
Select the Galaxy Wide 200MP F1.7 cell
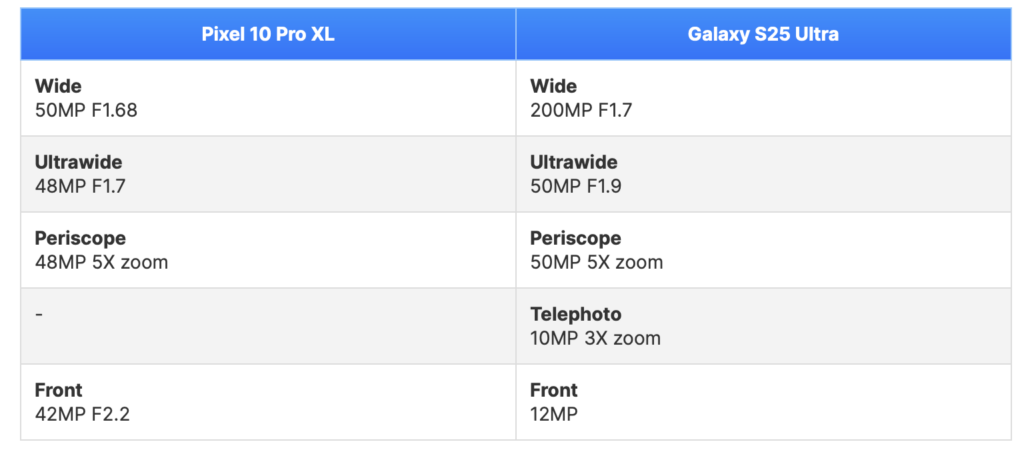tap(763, 98)
